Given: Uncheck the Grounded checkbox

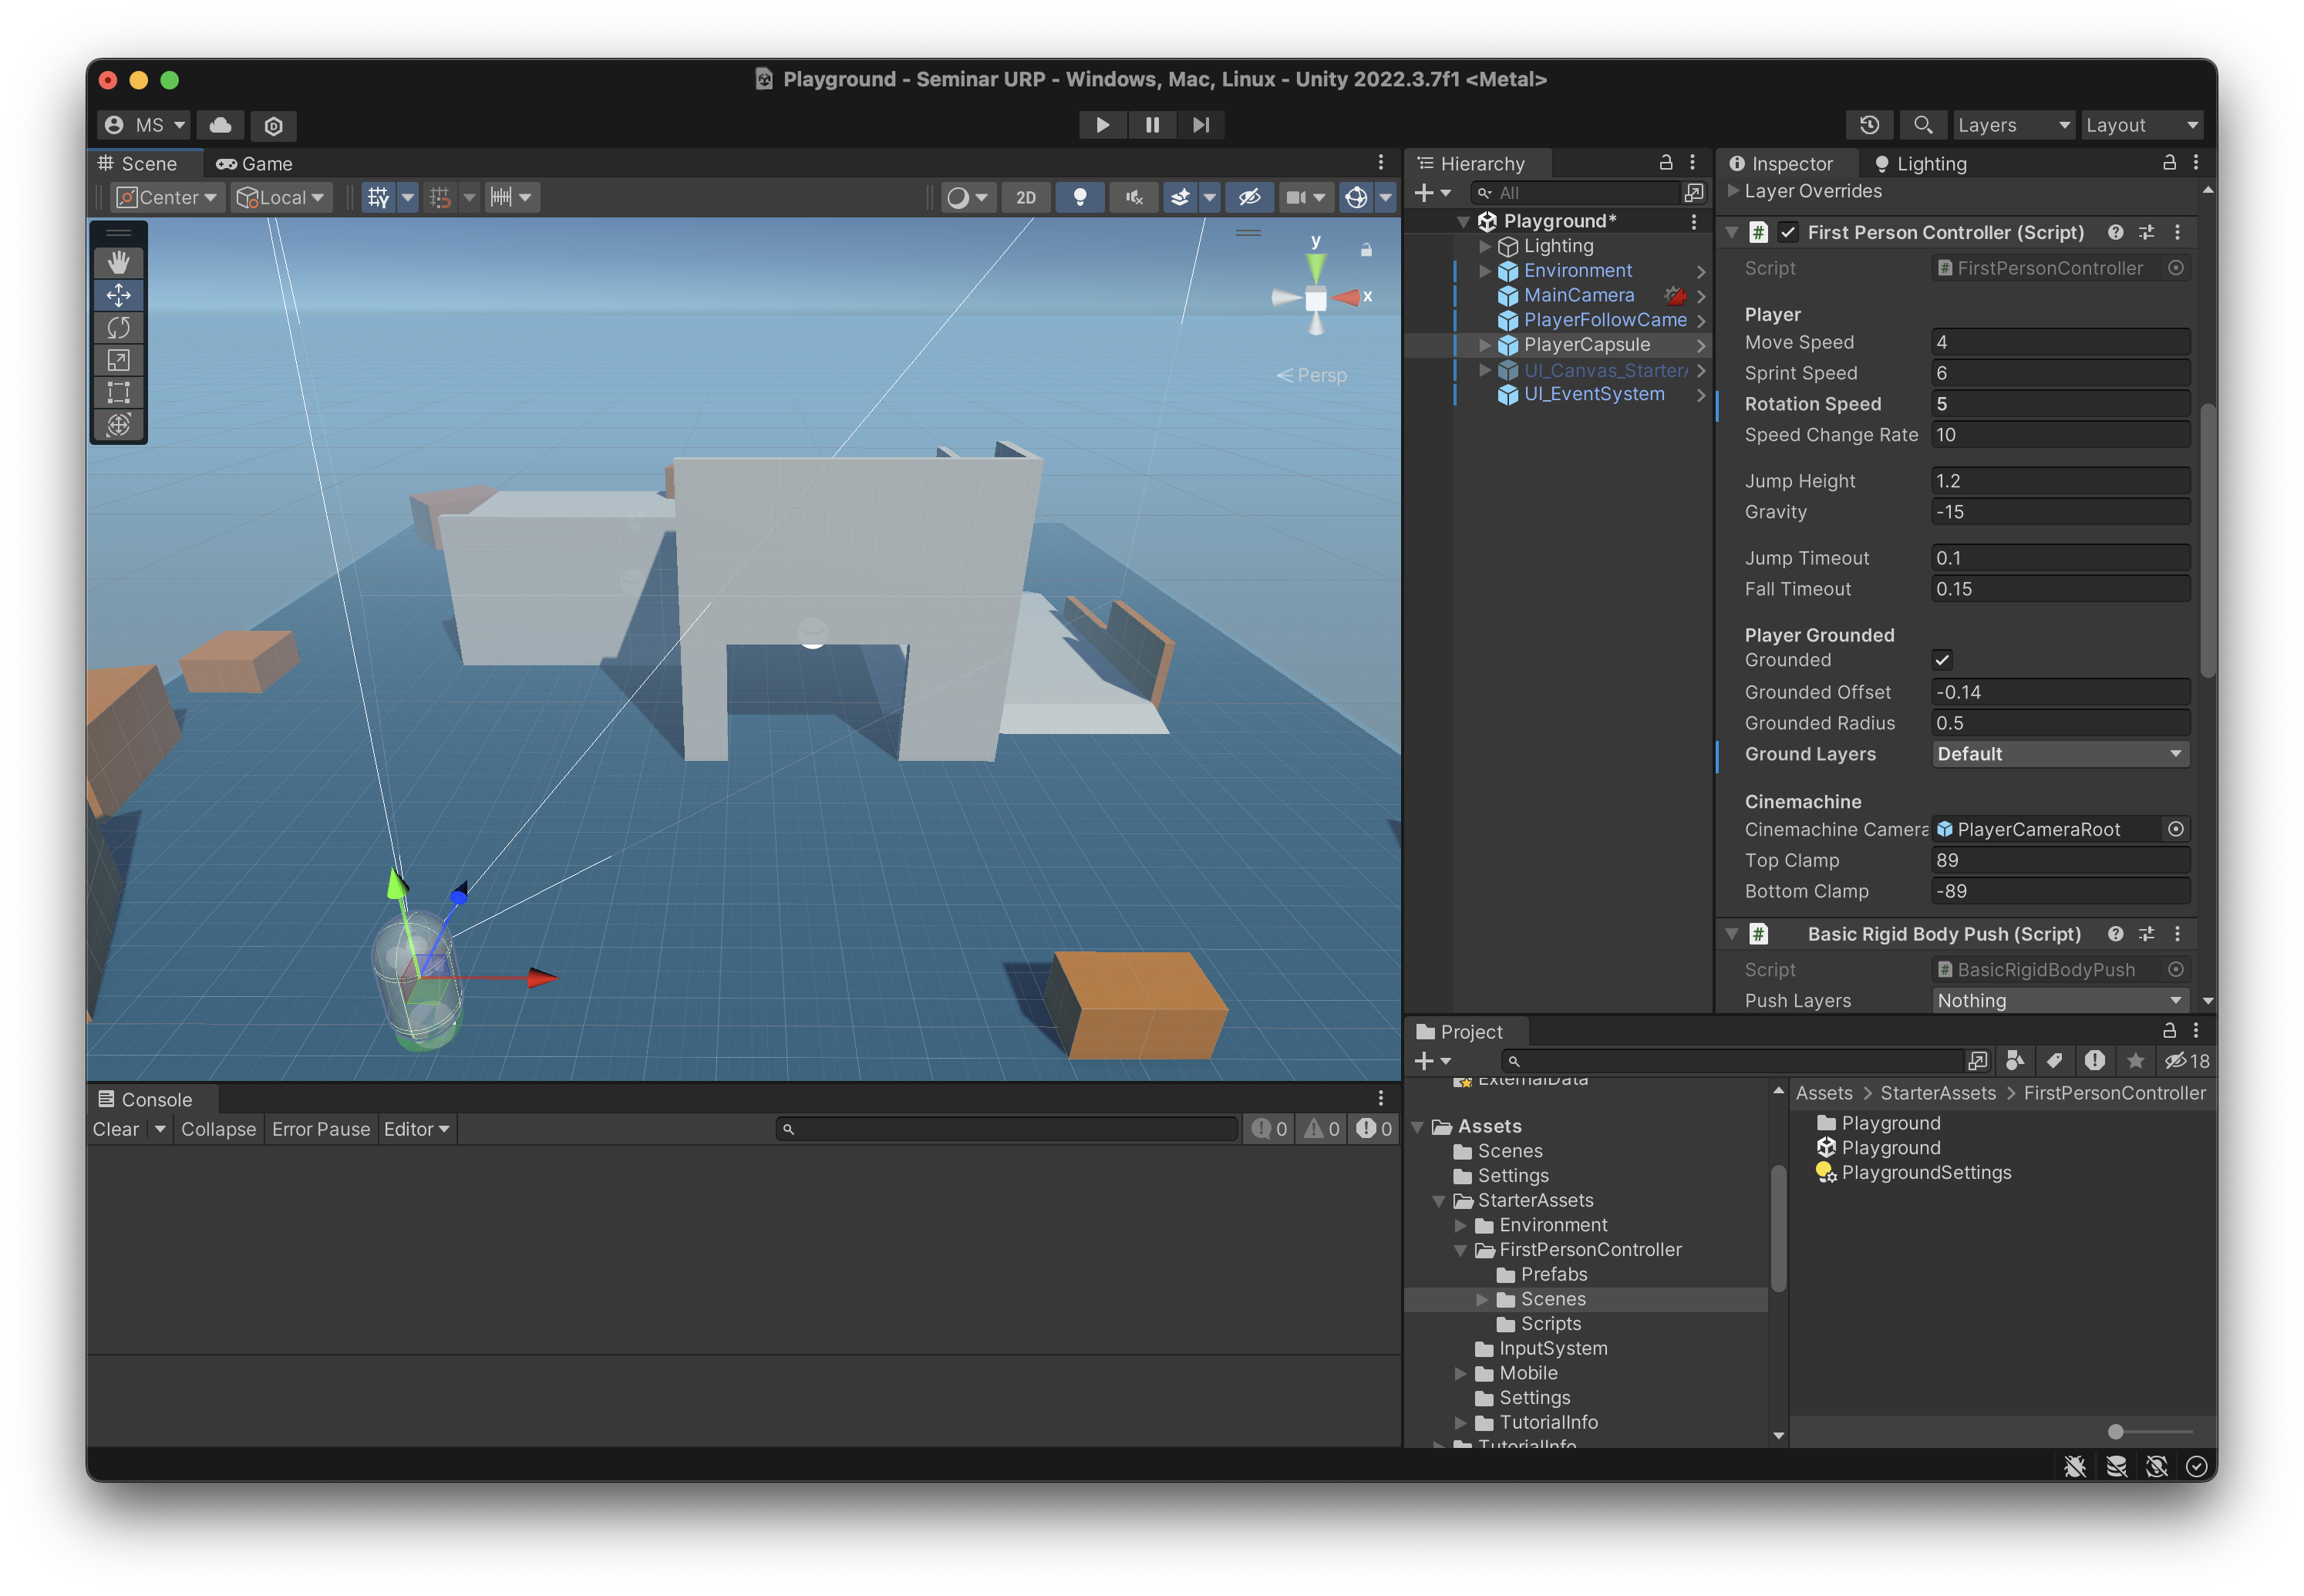Looking at the screenshot, I should pos(1942,660).
